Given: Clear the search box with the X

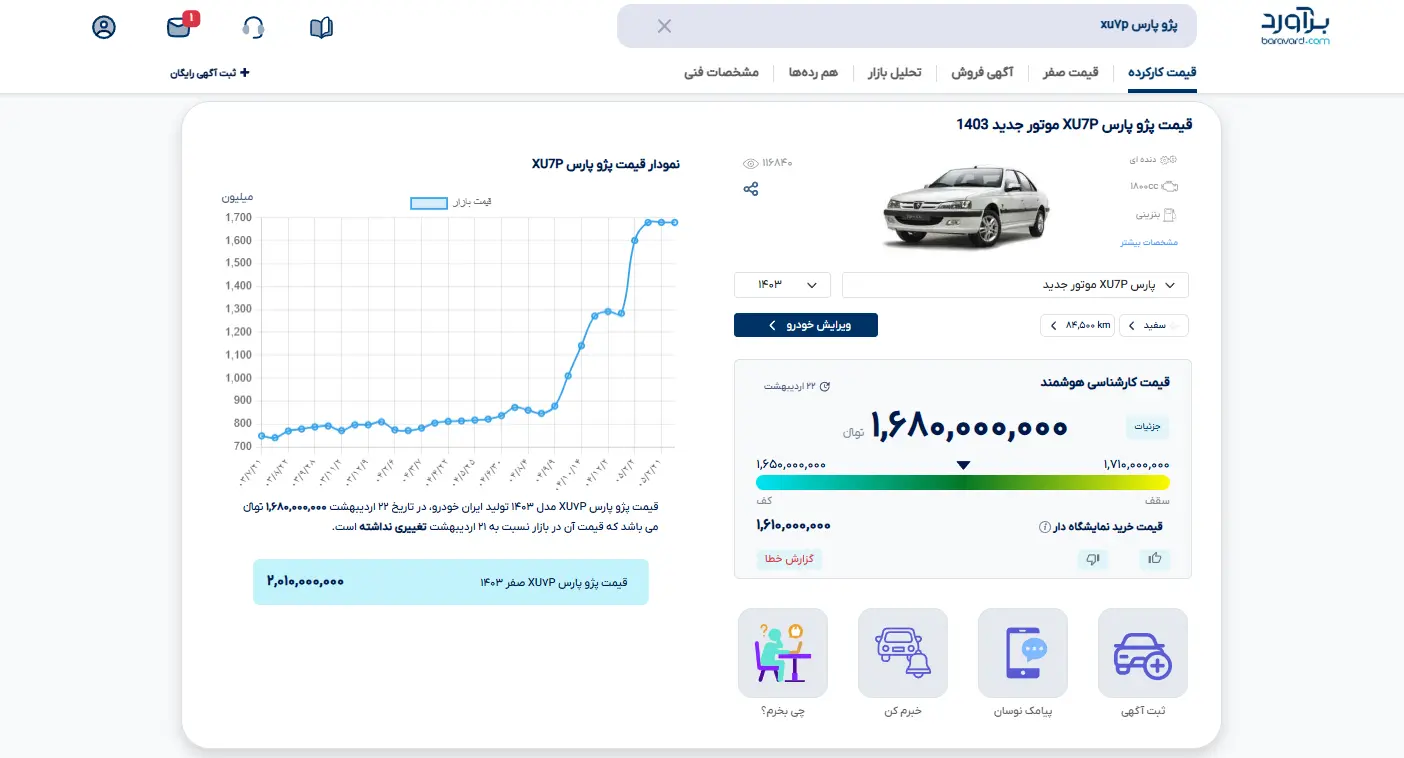Looking at the screenshot, I should [x=664, y=26].
